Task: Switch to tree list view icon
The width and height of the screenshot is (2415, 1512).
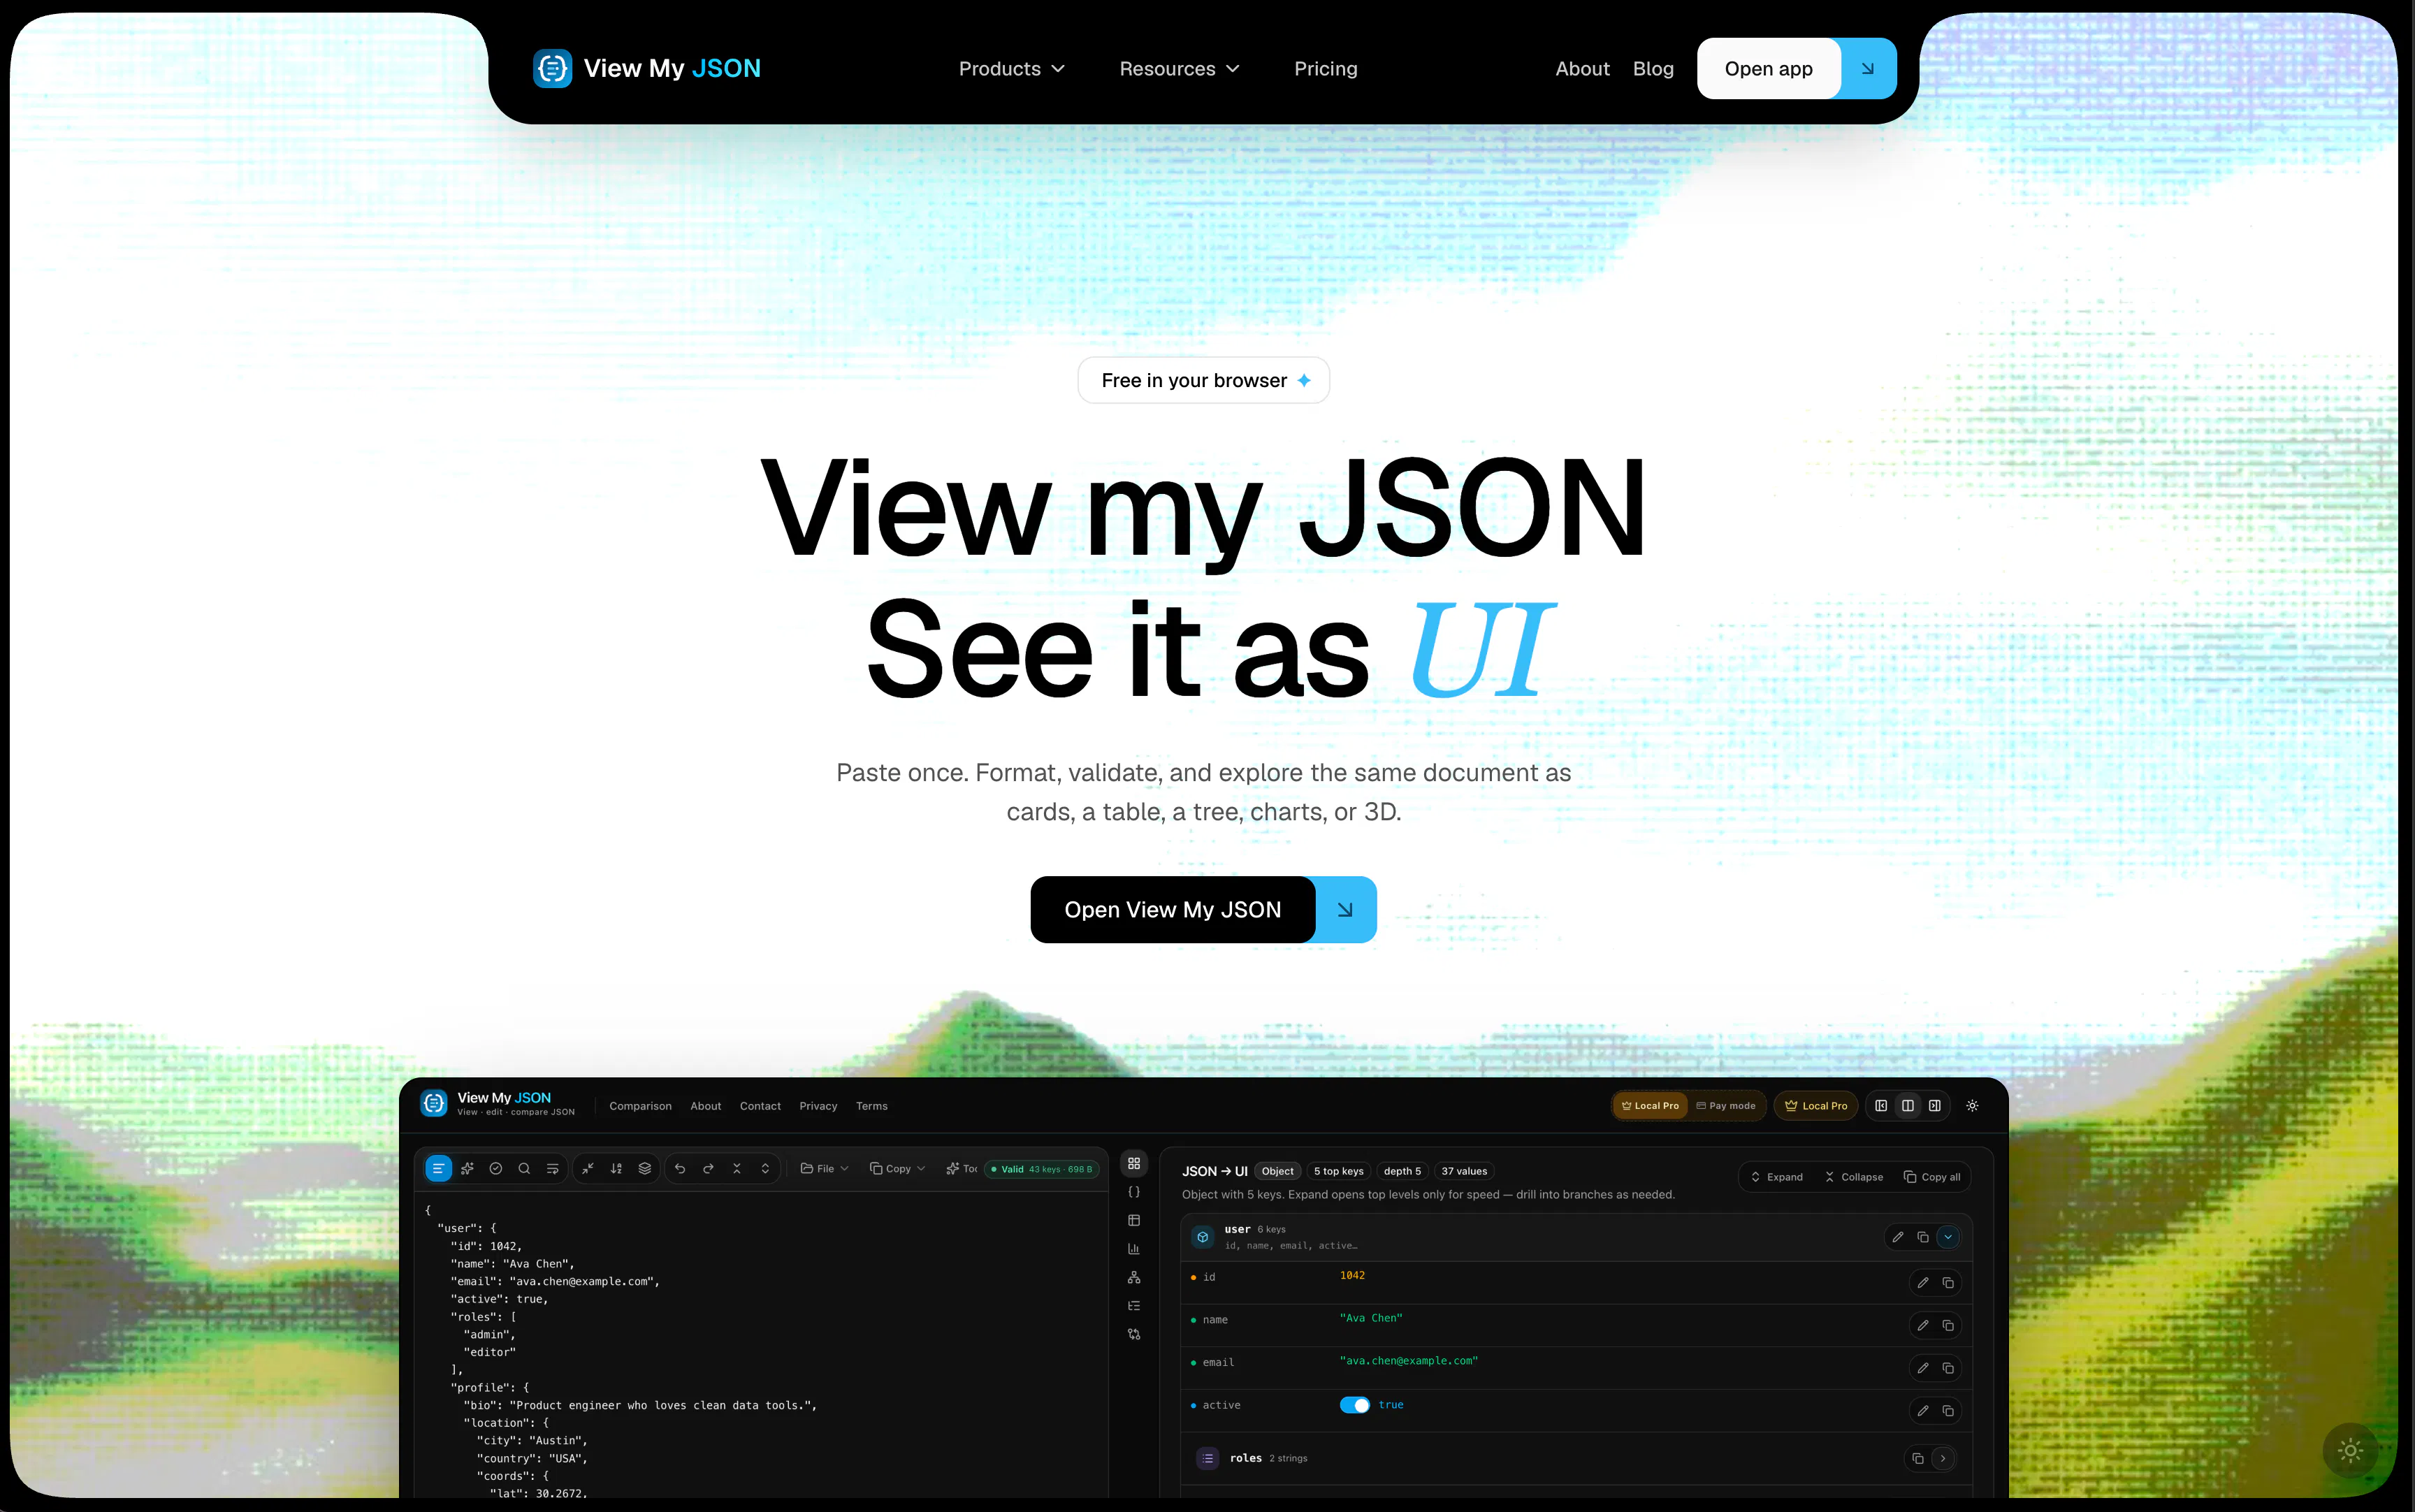Action: 1134,1306
